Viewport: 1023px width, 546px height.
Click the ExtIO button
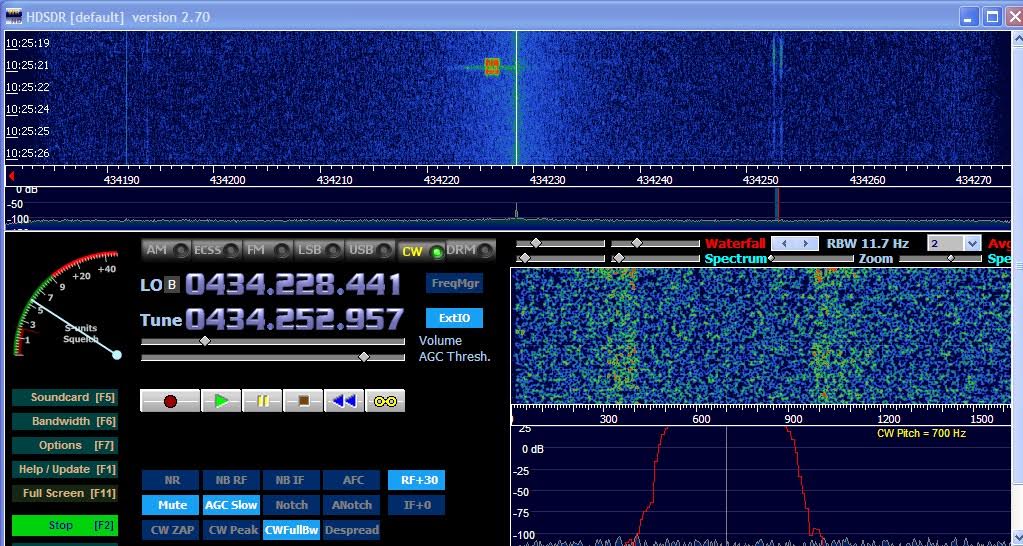[454, 318]
